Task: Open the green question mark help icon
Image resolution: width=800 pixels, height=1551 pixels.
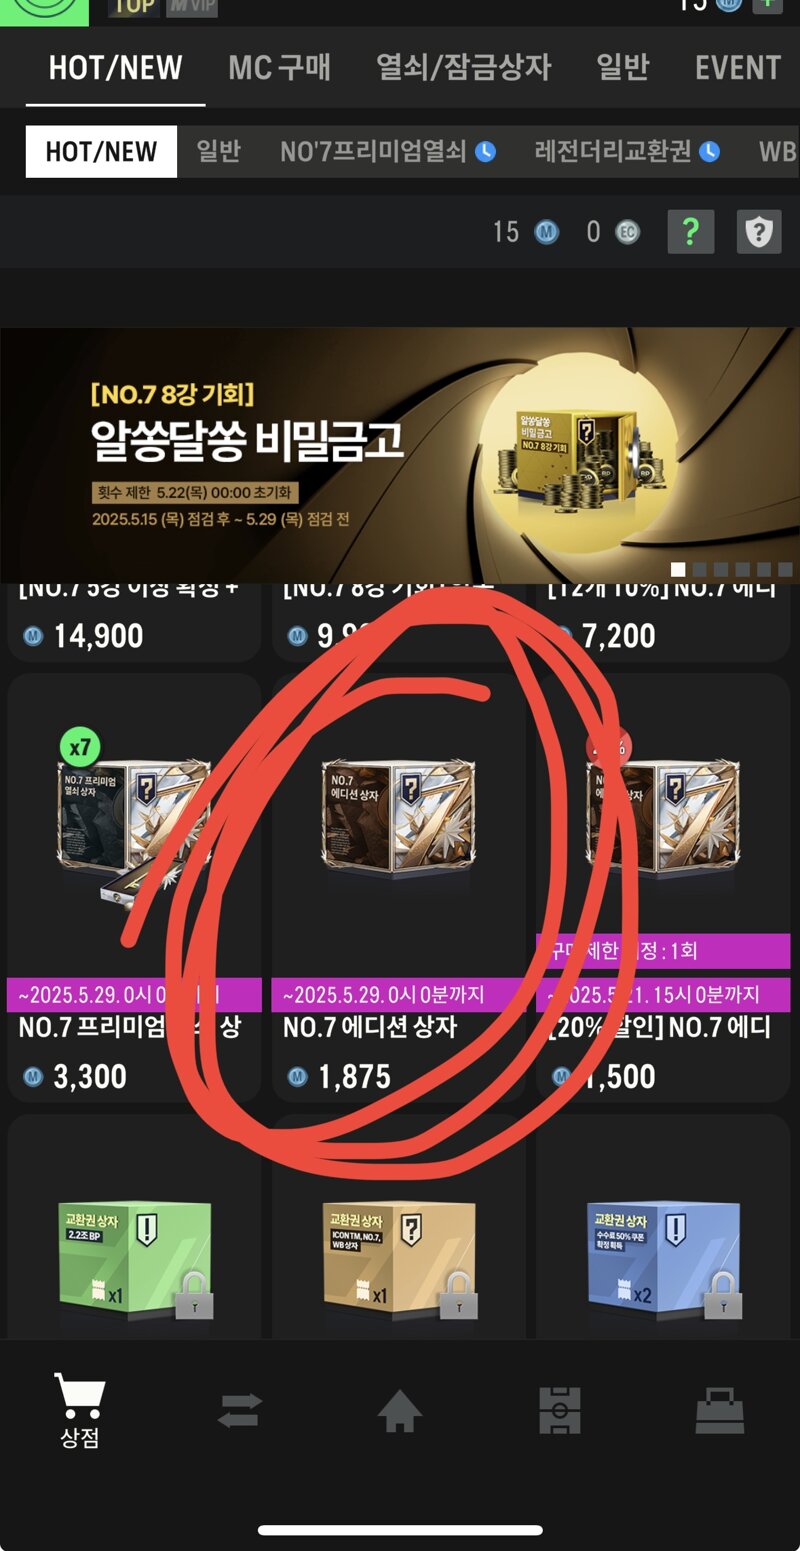Action: pos(690,232)
